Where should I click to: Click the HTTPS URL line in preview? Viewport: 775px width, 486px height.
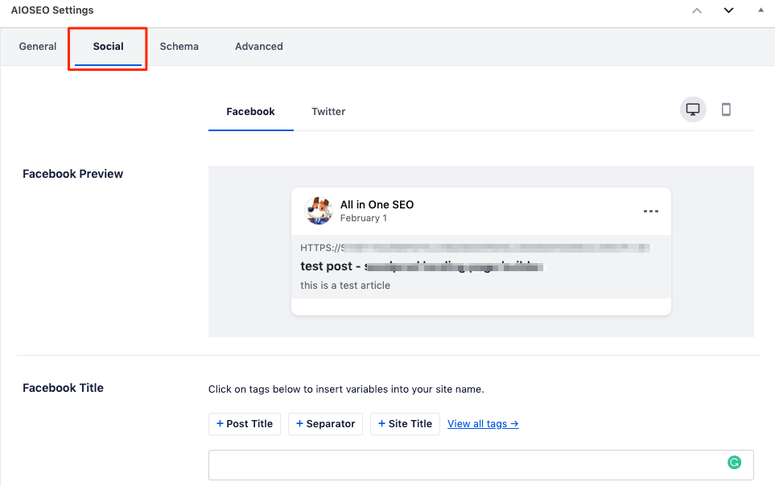pos(475,248)
